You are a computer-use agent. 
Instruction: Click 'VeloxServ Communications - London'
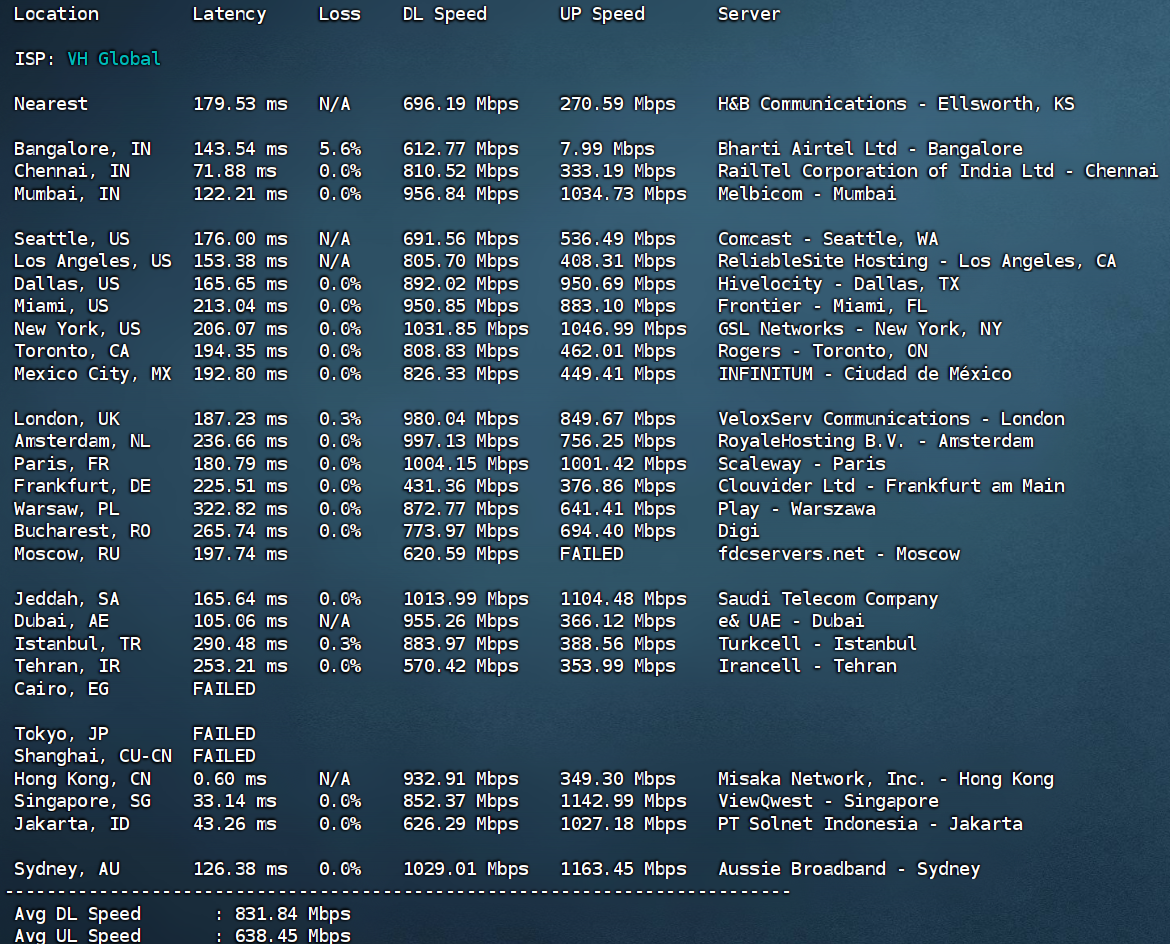pyautogui.click(x=892, y=419)
